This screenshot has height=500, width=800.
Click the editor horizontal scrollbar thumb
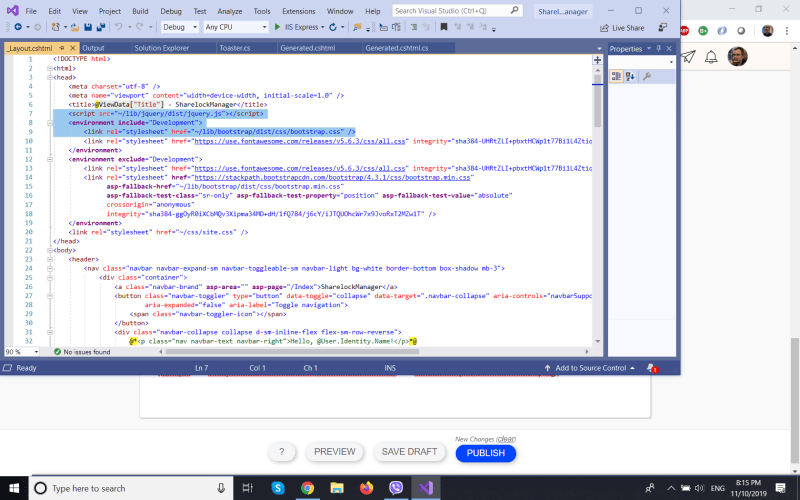[x=292, y=352]
